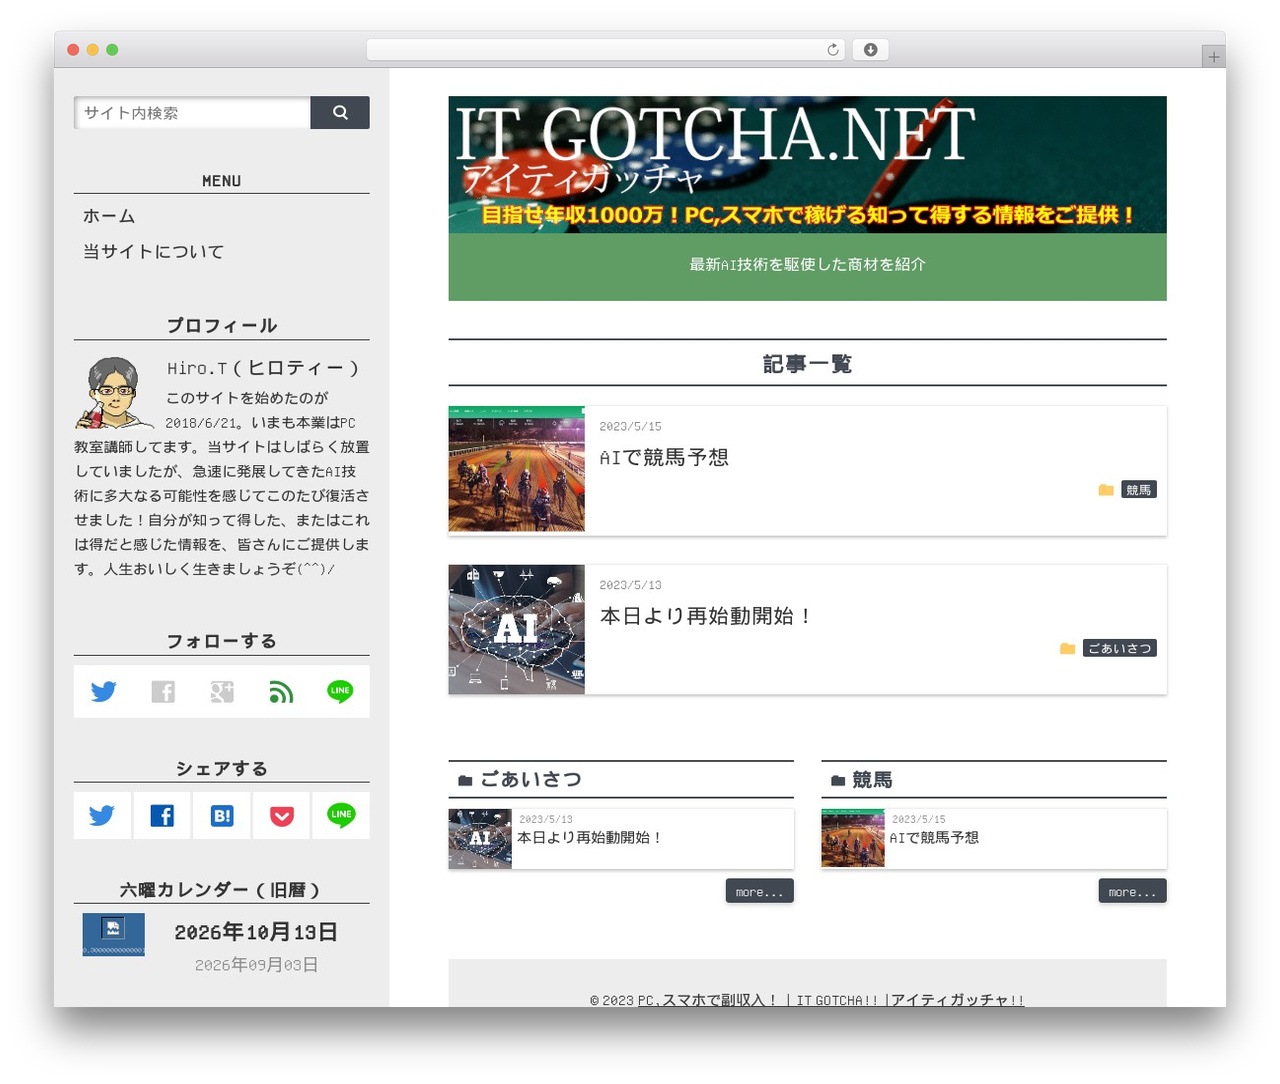The image size is (1280, 1084).
Task: Open horse racing thumbnail in 記事一覧
Action: point(517,469)
